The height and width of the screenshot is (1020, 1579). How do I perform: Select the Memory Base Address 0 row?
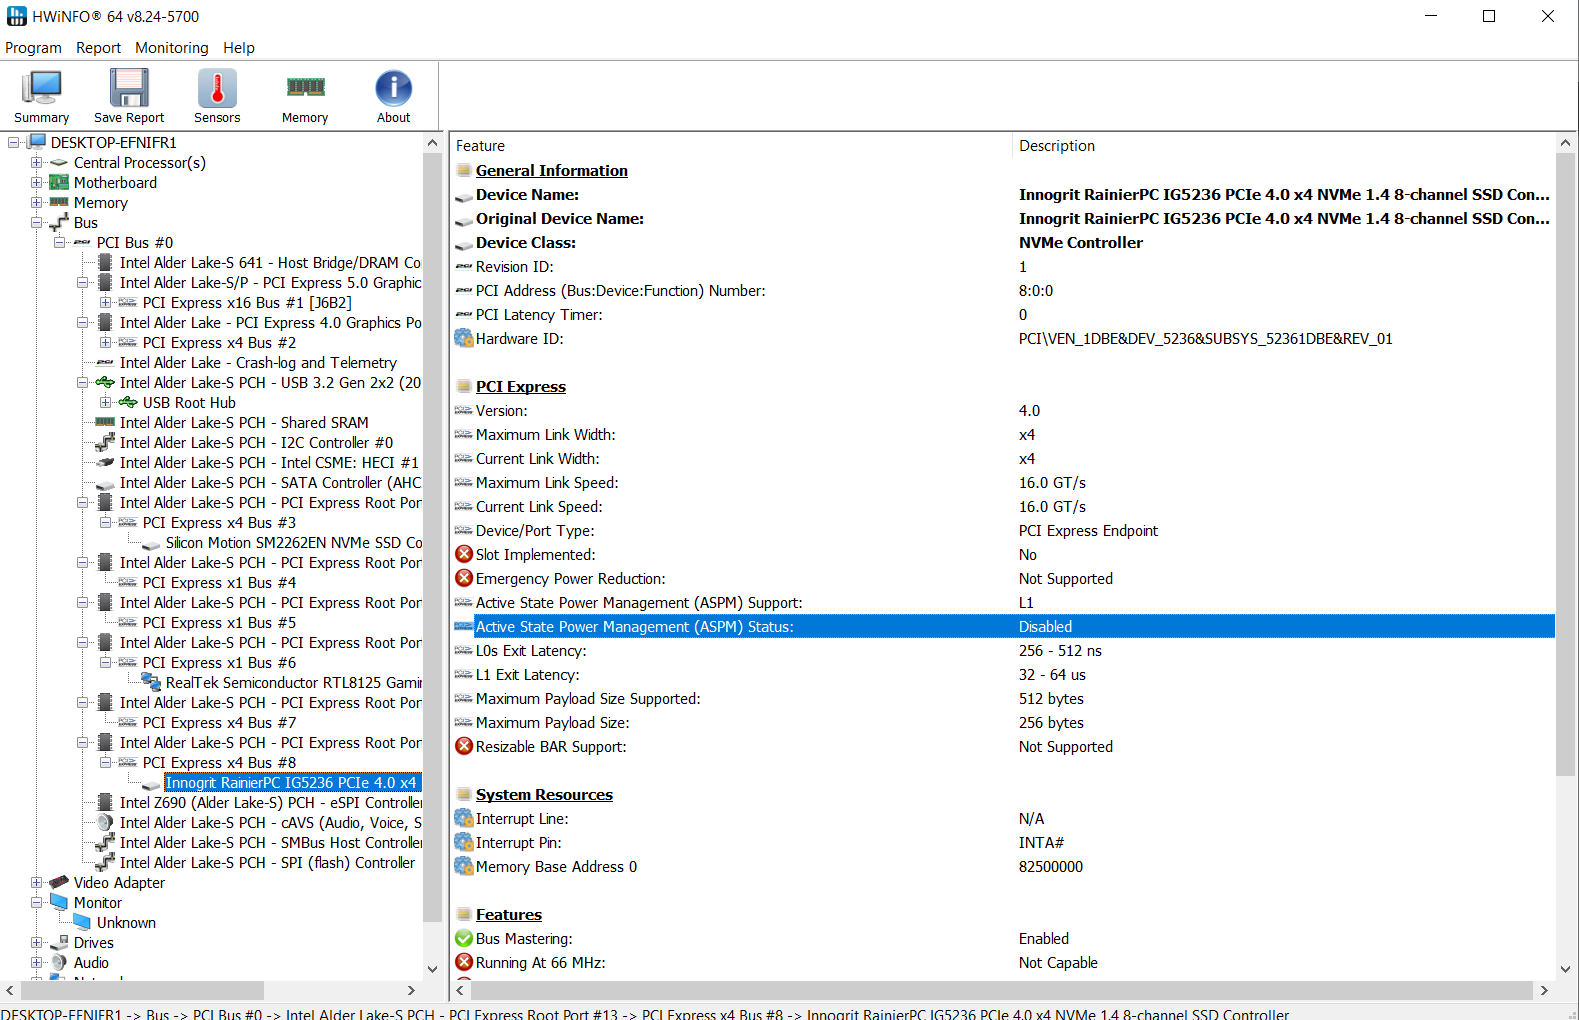tap(1003, 866)
